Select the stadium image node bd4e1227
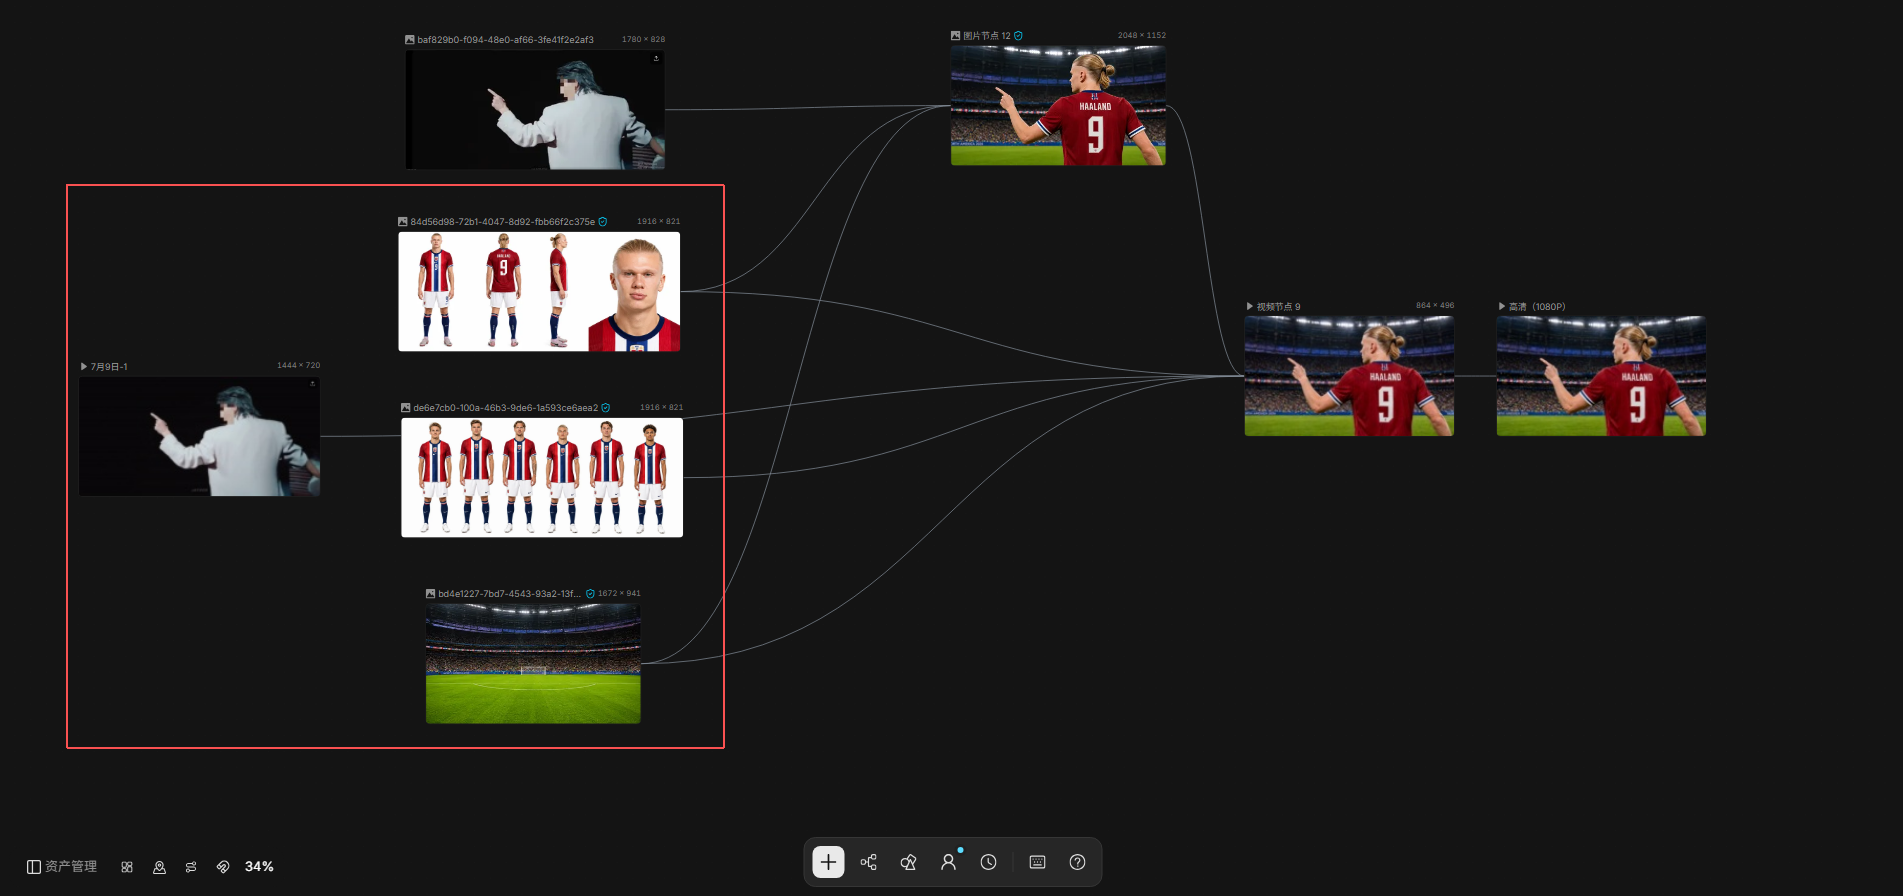The width and height of the screenshot is (1903, 896). (x=533, y=663)
